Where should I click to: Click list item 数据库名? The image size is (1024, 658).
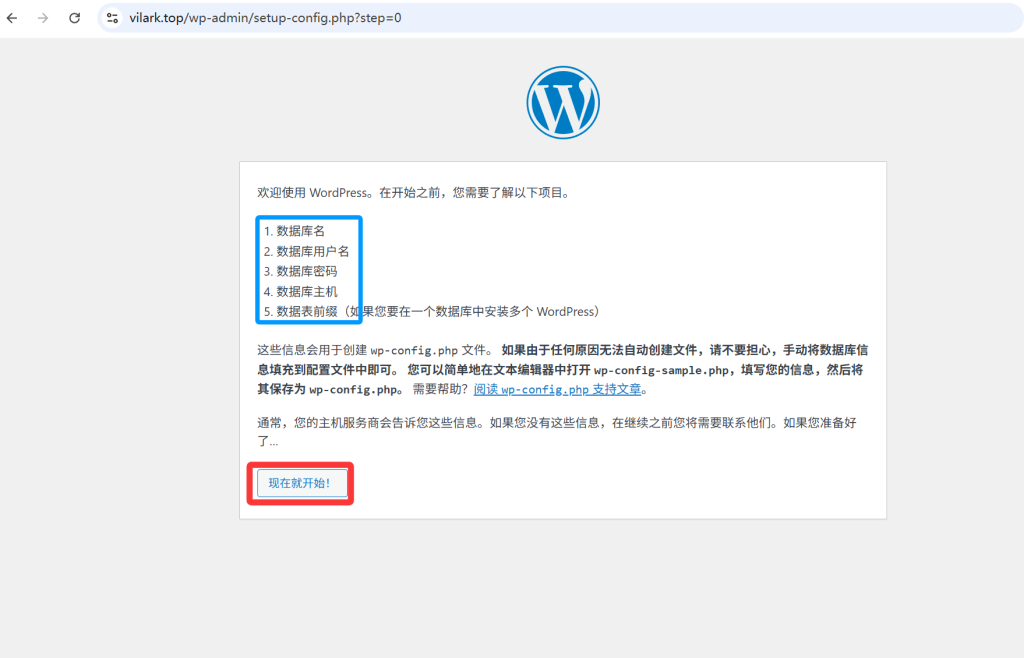tap(296, 231)
